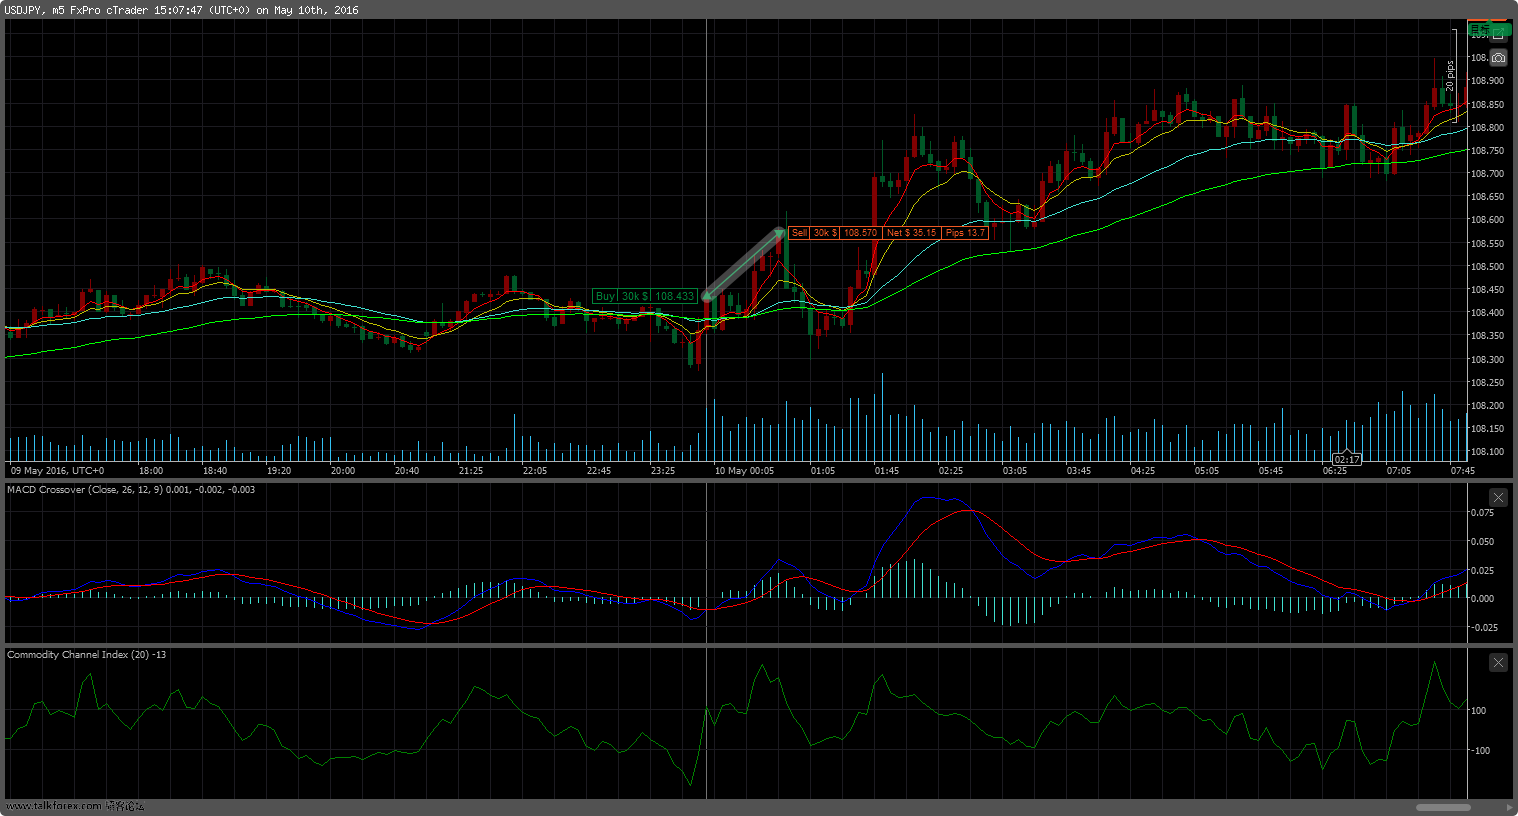Click the Net $ 35.15 deal label
1518x816 pixels.
pyautogui.click(x=911, y=232)
